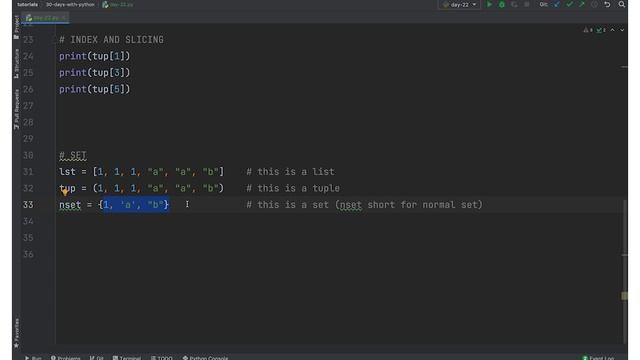Click the print(tup[3]) line
Viewport: 640px width, 360px height.
95,73
